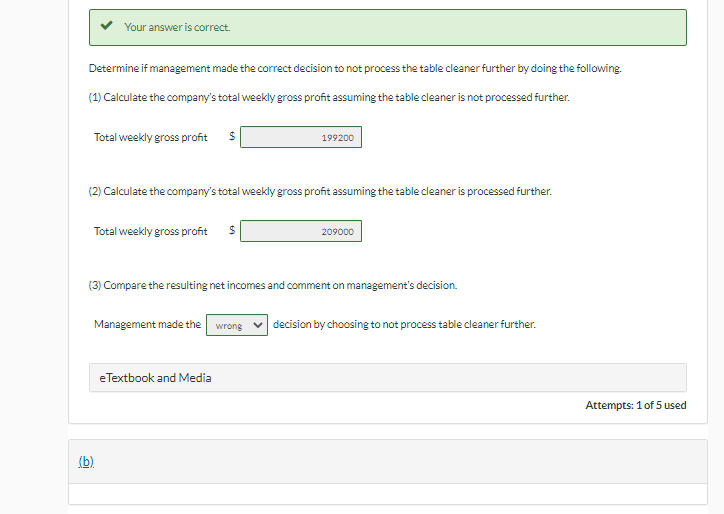Focus the 199200 gross profit field
Screen dimensions: 724x514
(301, 137)
